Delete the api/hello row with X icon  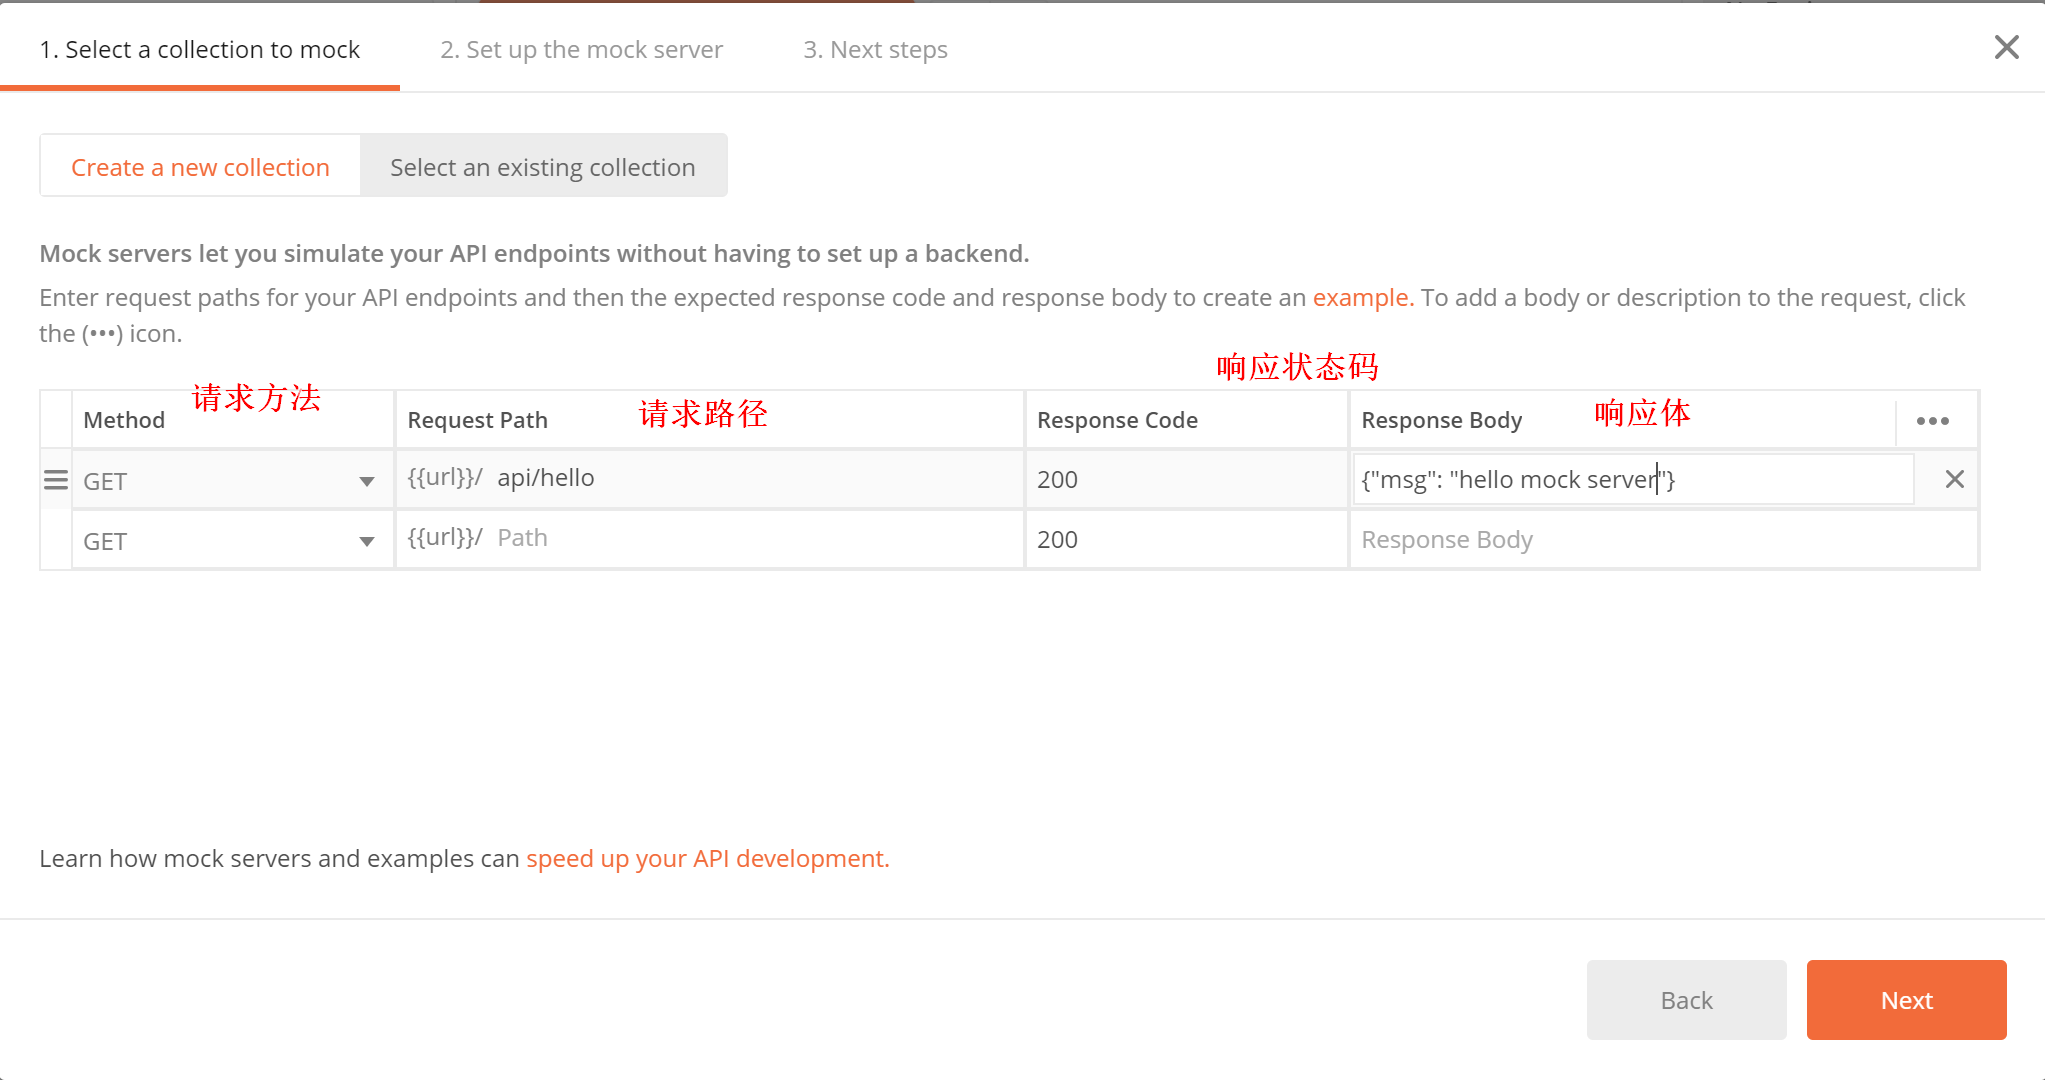[x=1954, y=479]
